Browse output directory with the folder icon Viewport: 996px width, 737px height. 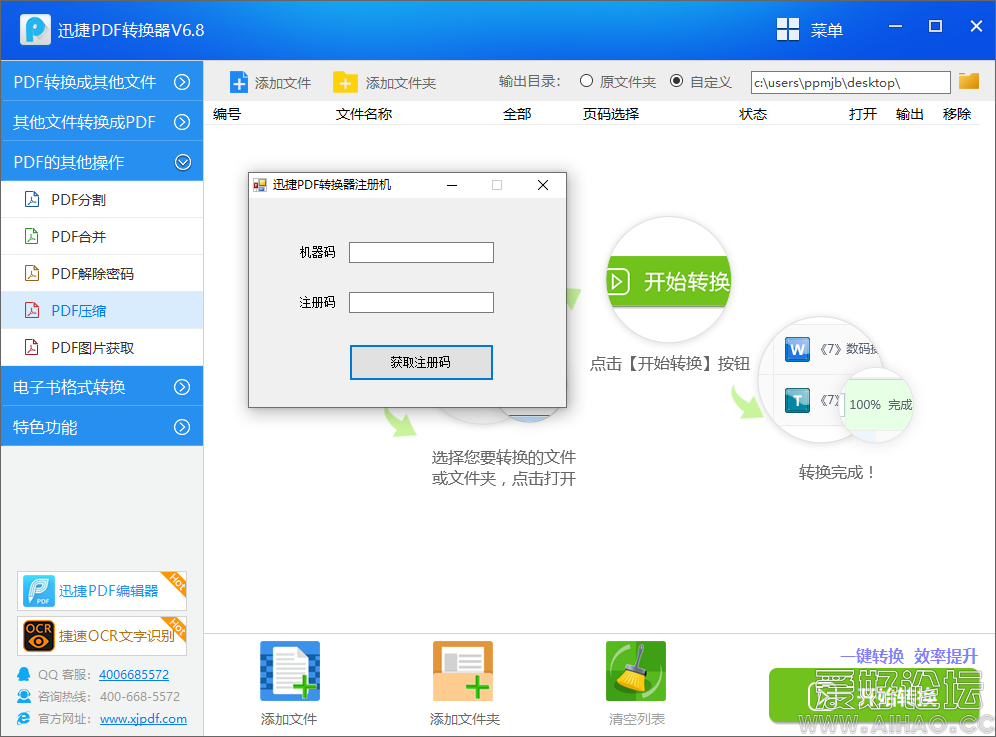(969, 81)
